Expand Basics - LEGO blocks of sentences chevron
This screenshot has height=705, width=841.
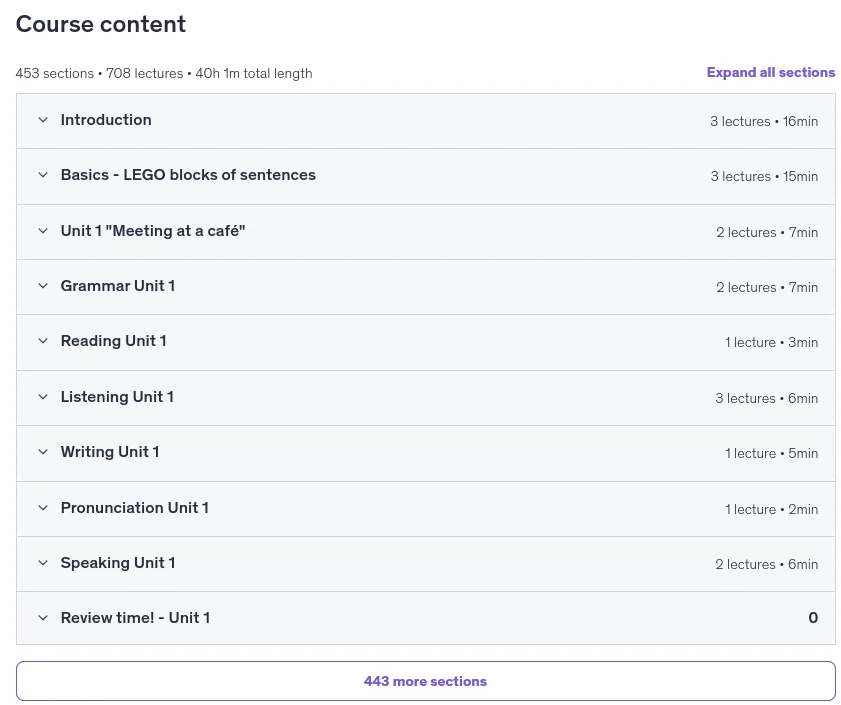point(43,175)
